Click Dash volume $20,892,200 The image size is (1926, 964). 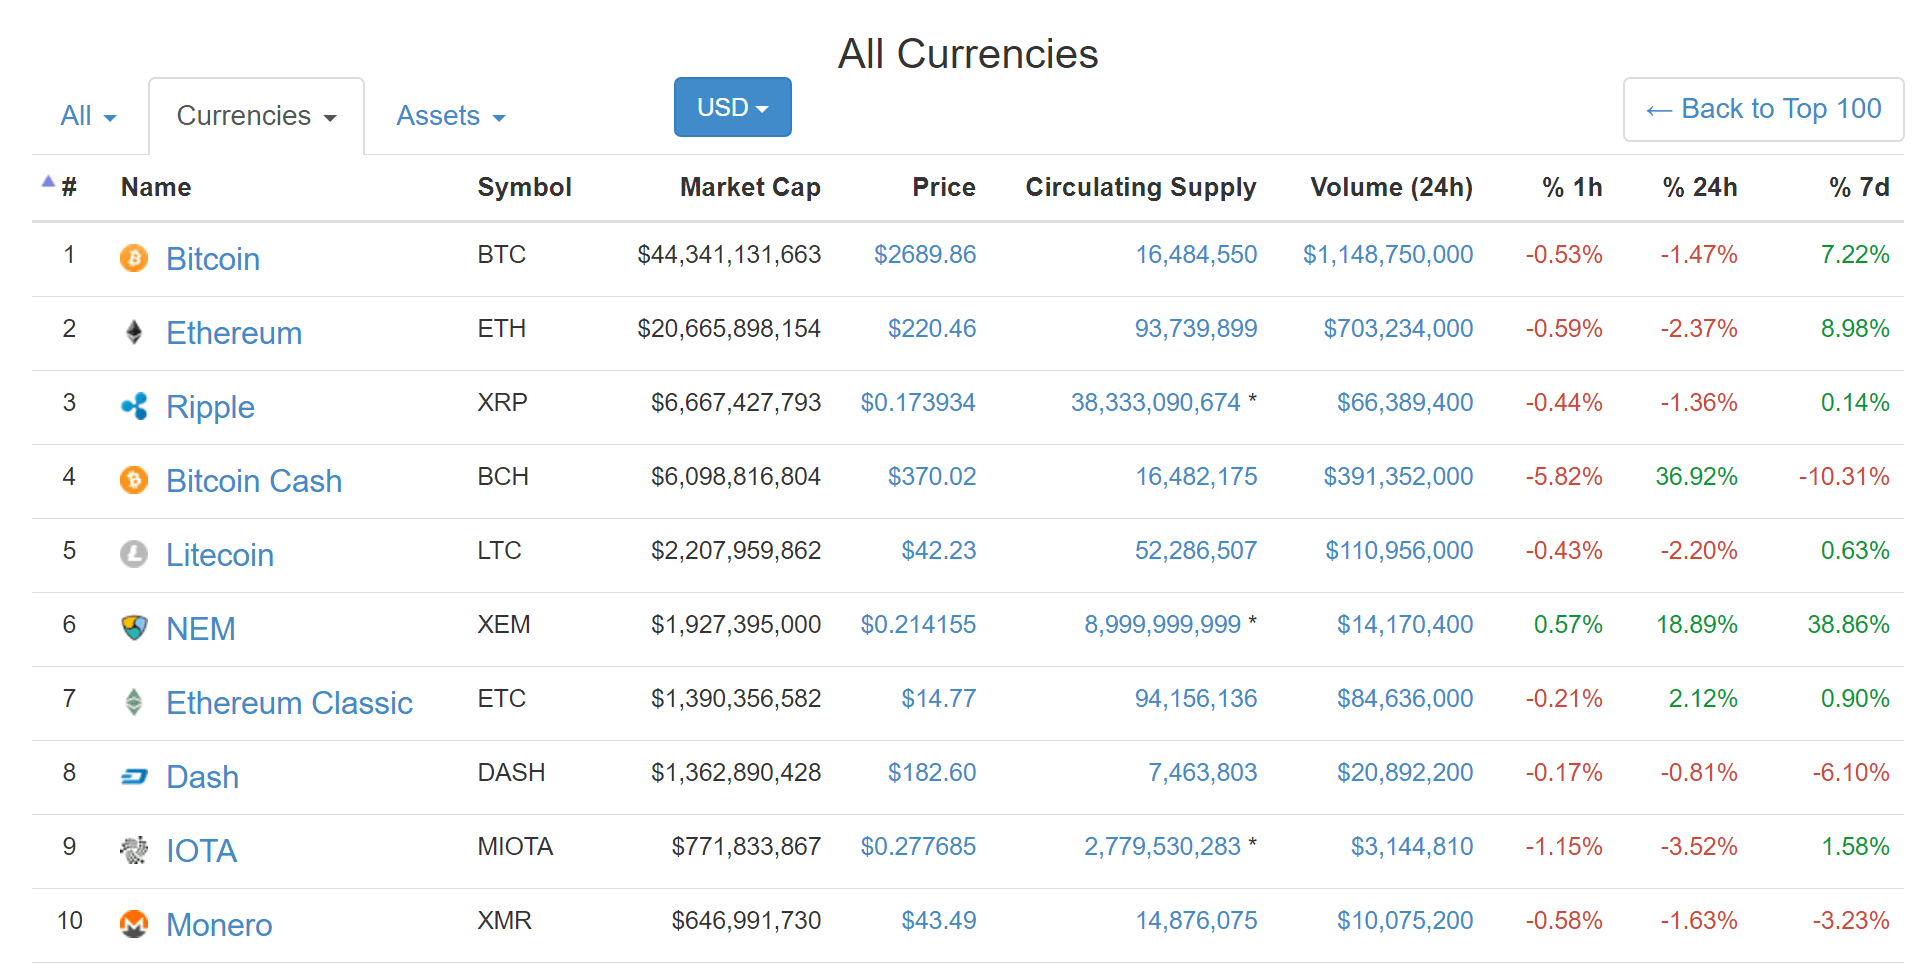[x=1405, y=773]
